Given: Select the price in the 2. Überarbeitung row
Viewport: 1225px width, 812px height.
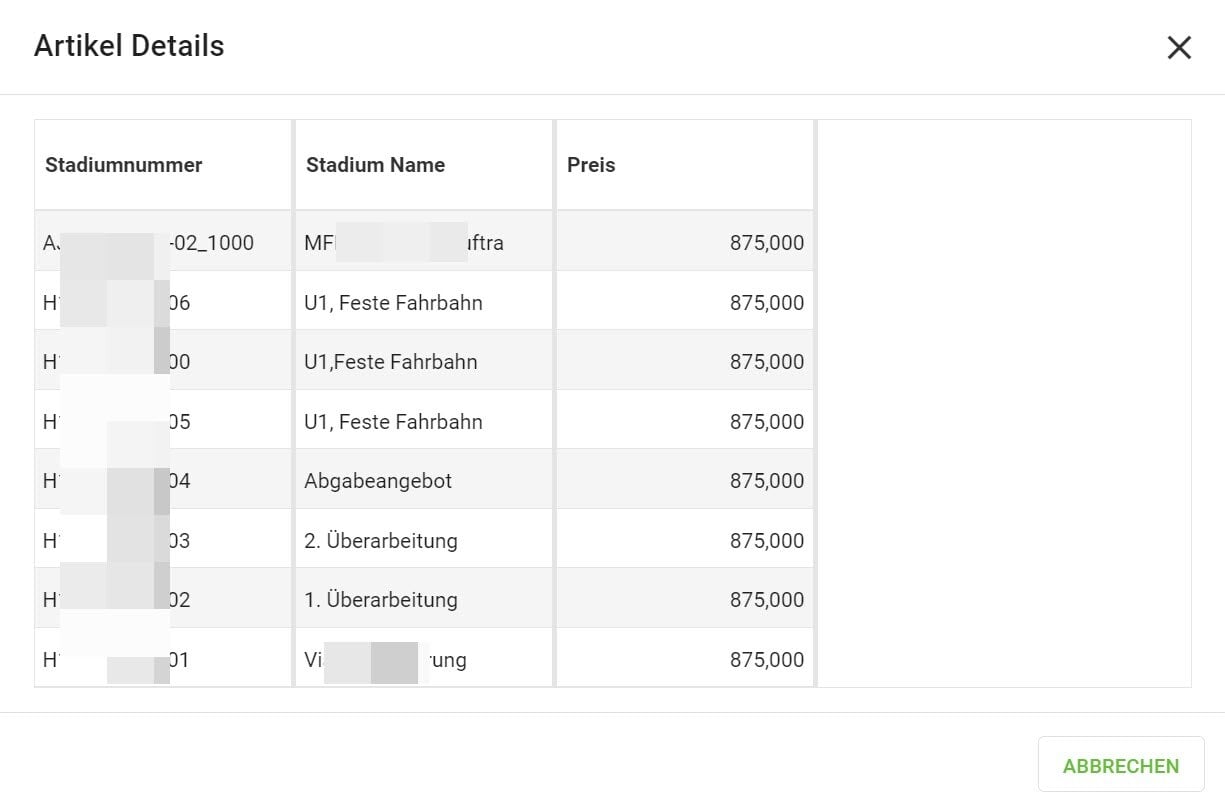Looking at the screenshot, I should pyautogui.click(x=766, y=541).
